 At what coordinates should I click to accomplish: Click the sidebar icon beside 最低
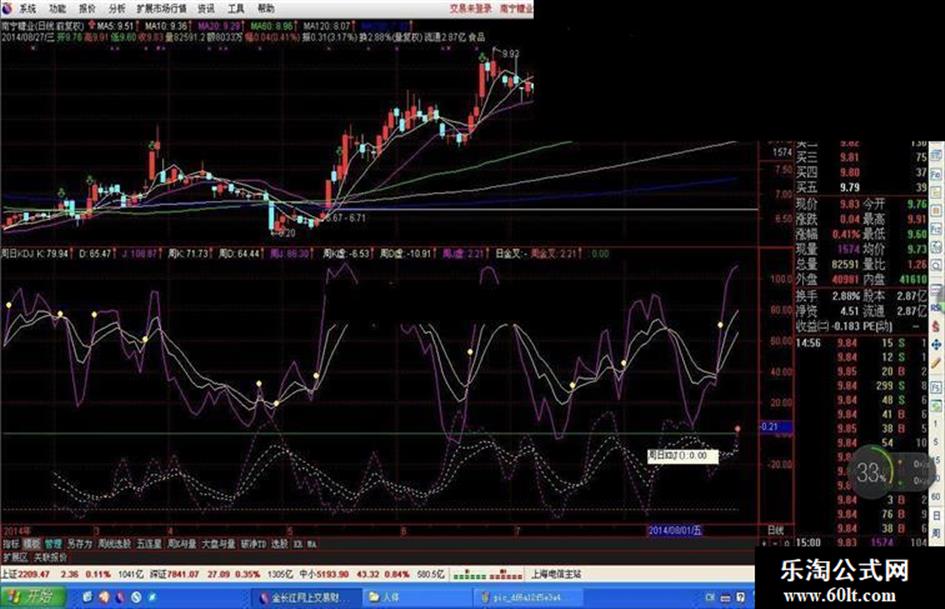click(x=936, y=229)
